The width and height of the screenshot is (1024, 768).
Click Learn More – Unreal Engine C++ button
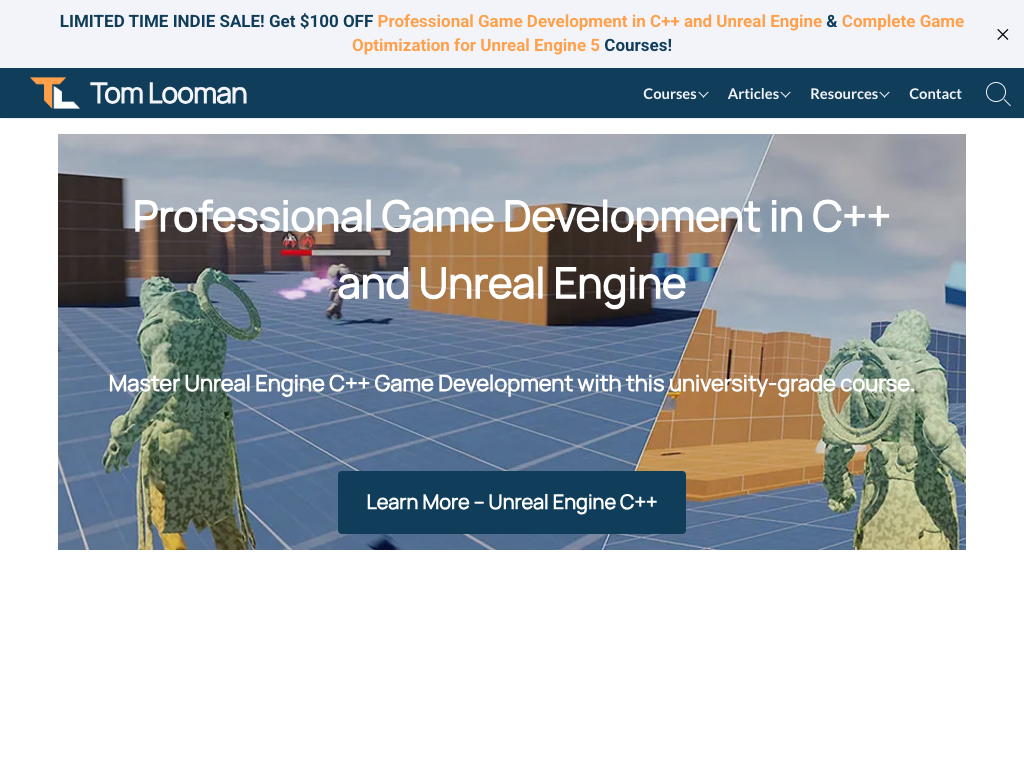(512, 502)
